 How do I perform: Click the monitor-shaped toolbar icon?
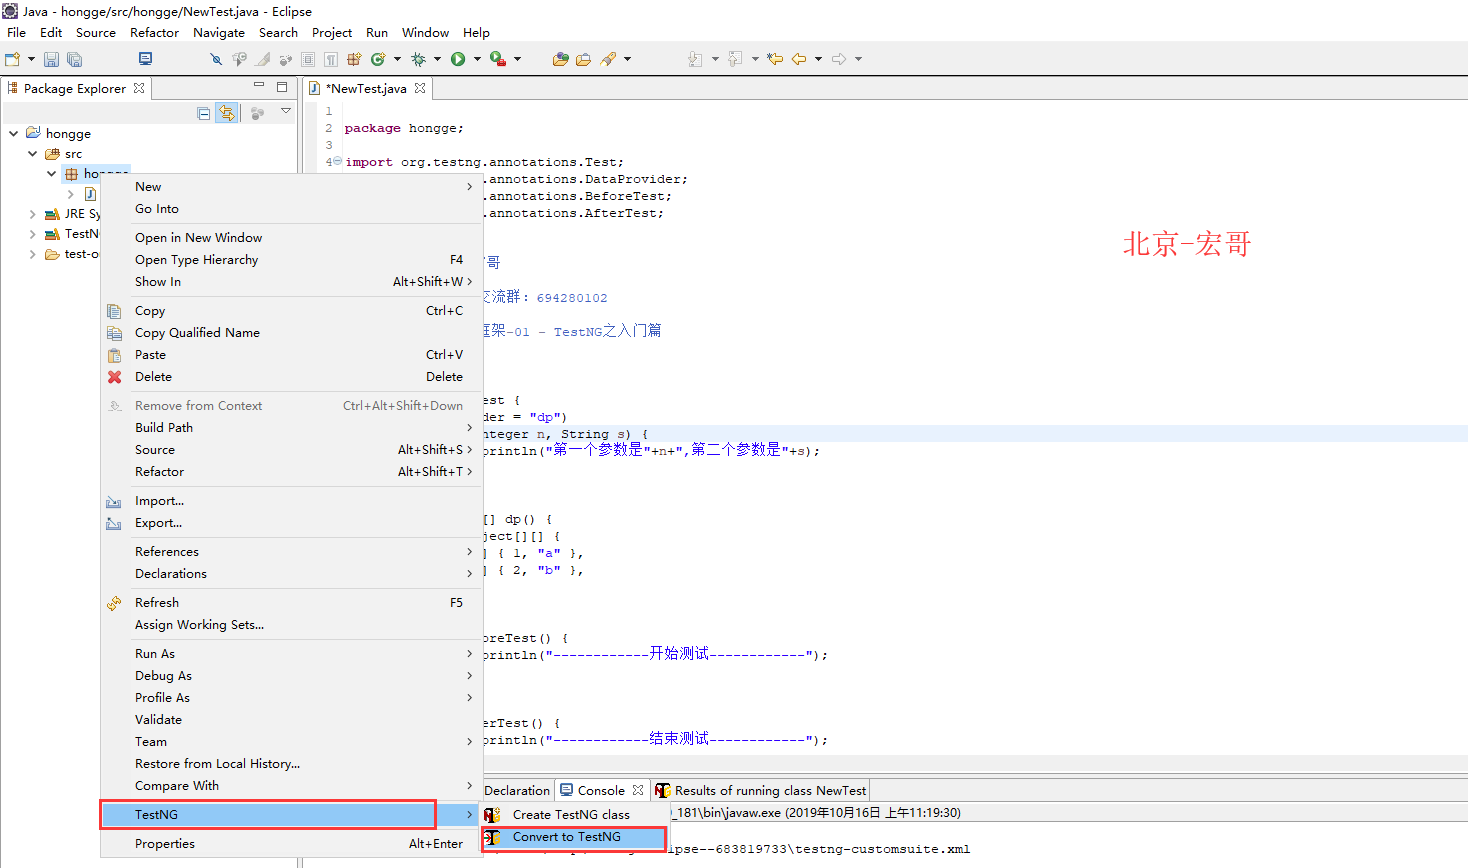point(145,59)
